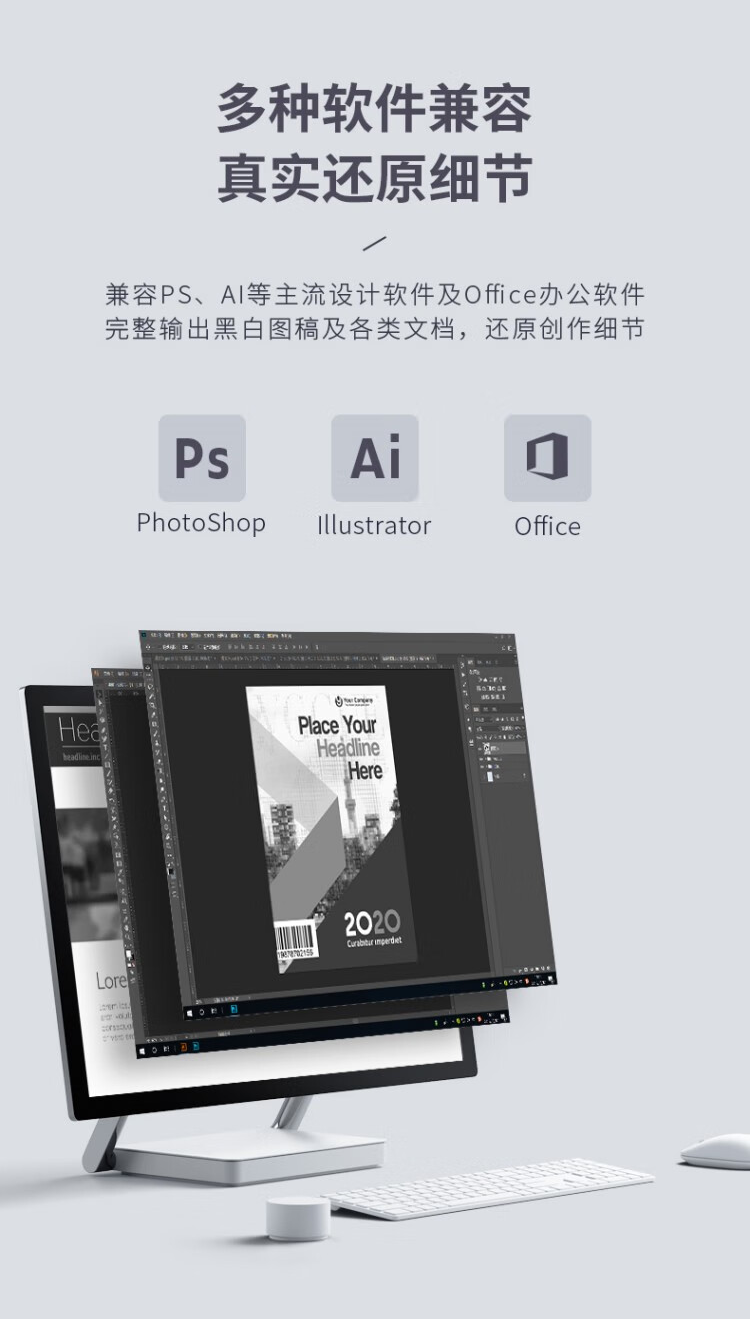750x1319 pixels.
Task: Click the Ps Photoshop app icon
Action: pyautogui.click(x=202, y=458)
